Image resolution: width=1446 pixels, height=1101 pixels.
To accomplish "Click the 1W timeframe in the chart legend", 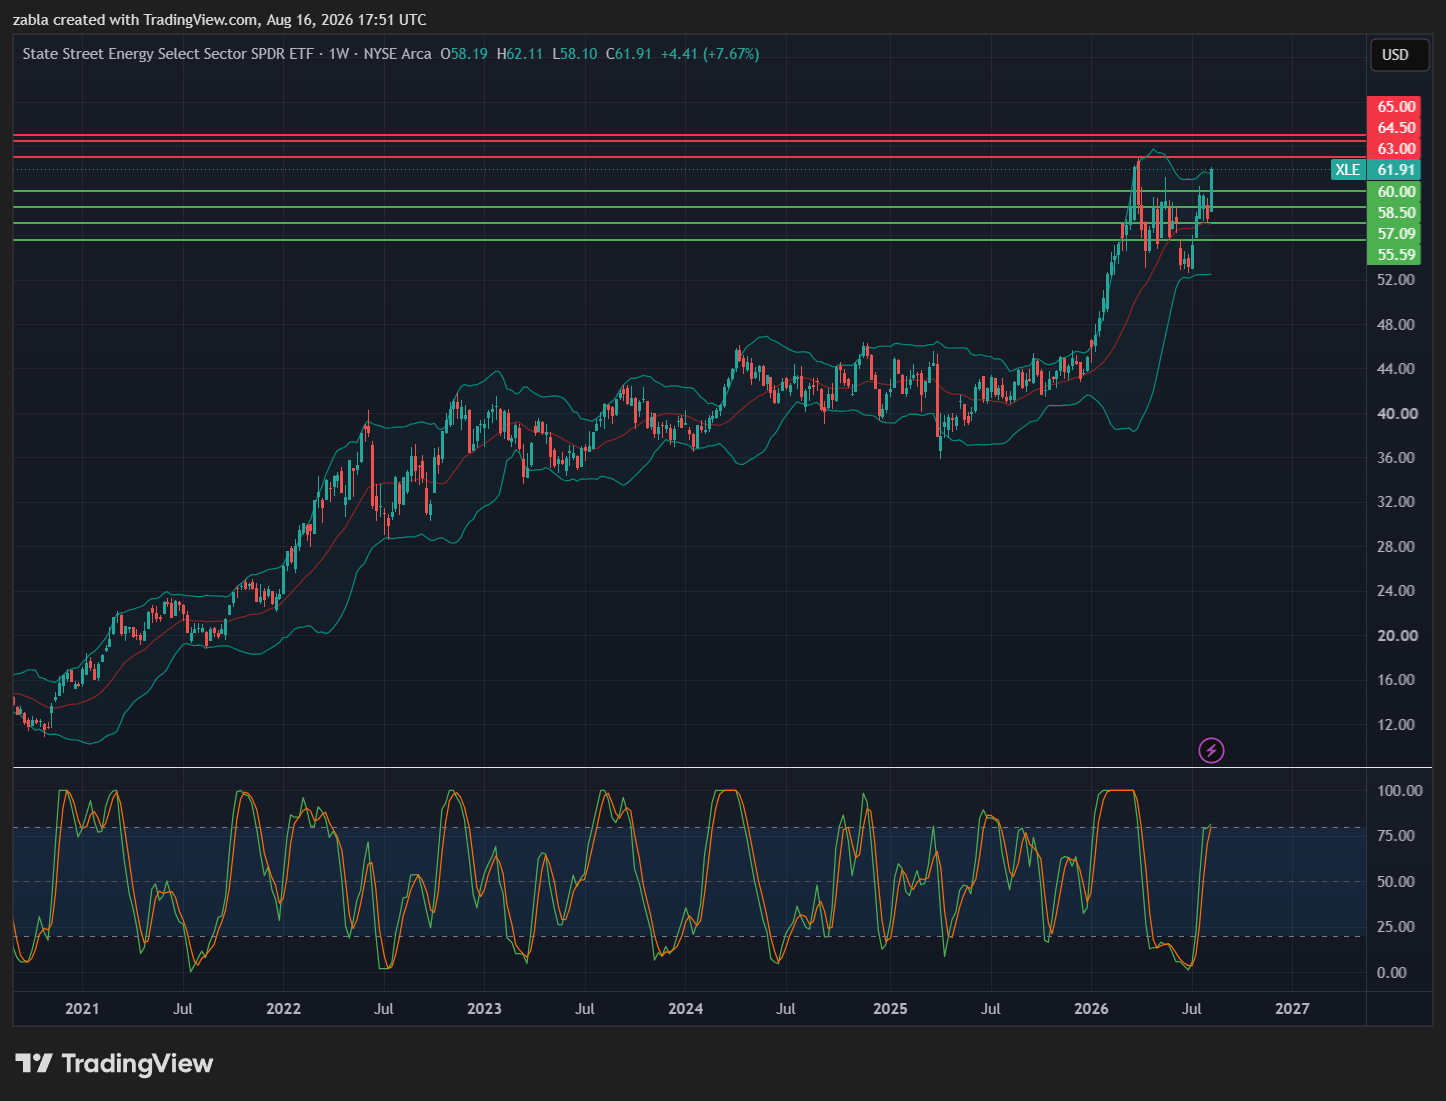I will point(339,54).
